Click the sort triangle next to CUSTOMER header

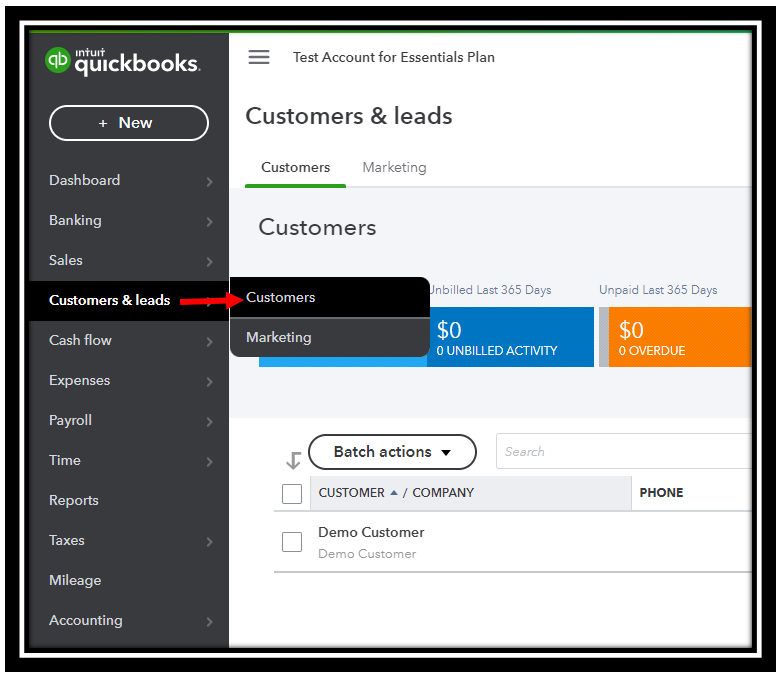(393, 492)
